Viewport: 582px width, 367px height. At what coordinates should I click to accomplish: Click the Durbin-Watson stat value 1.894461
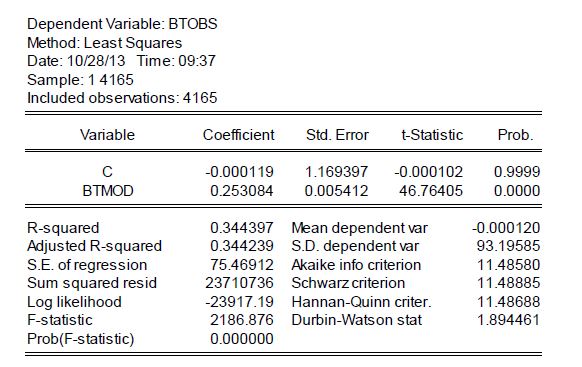click(x=508, y=320)
